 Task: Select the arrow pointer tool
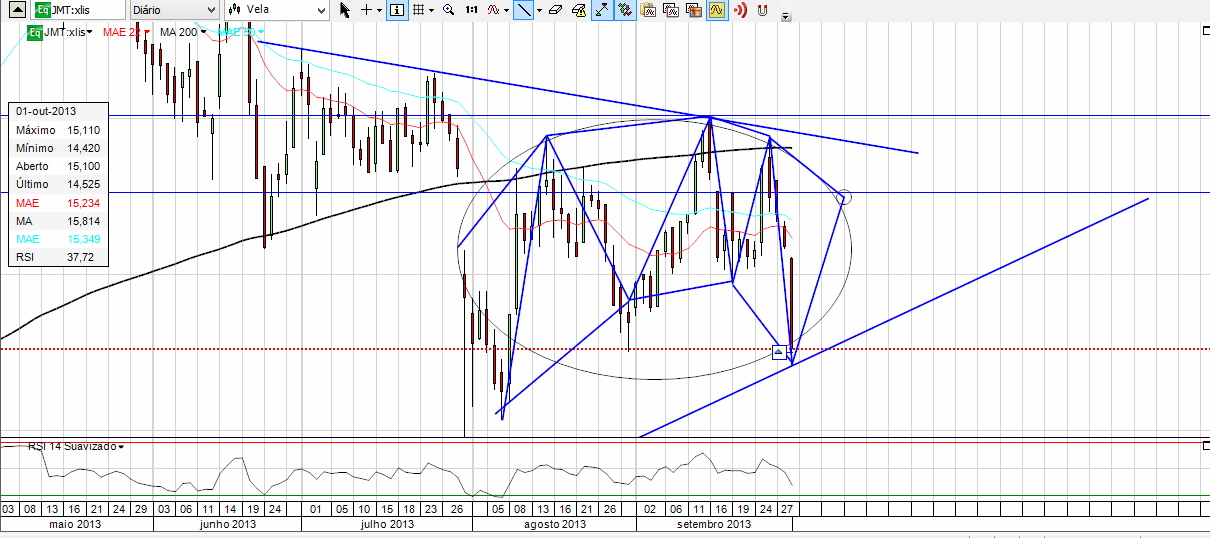click(345, 10)
